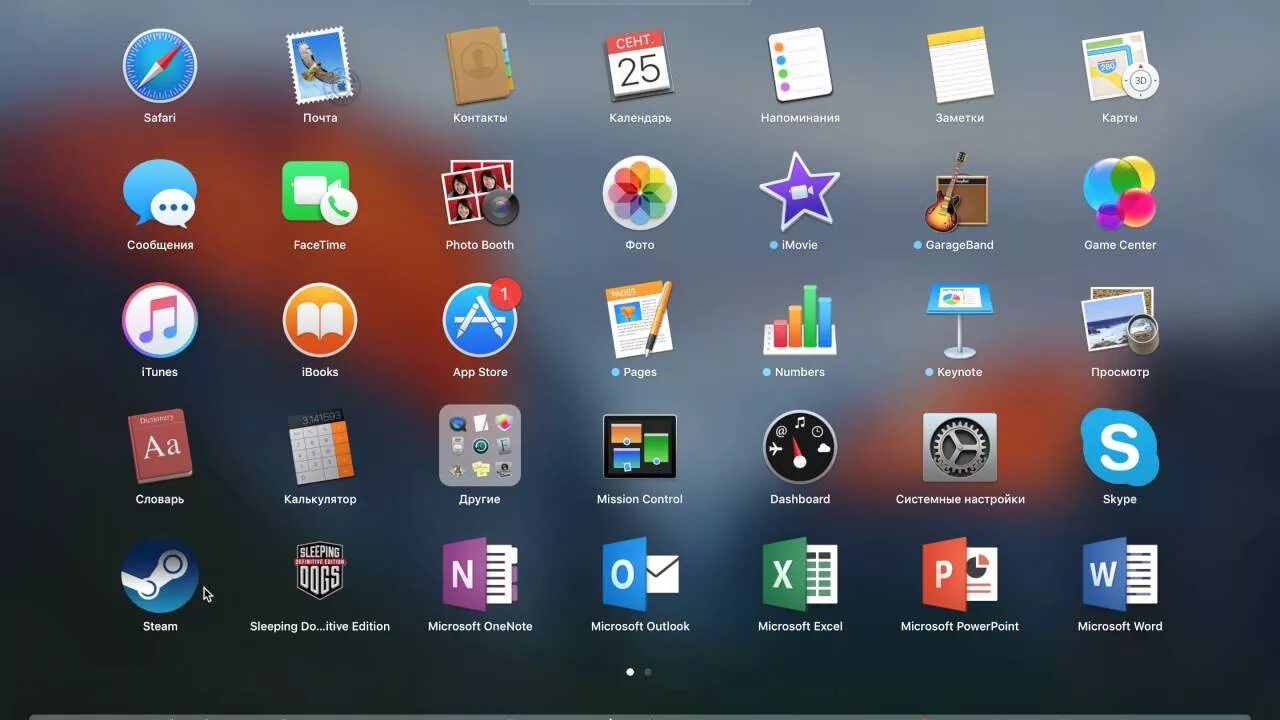The image size is (1280, 720).
Task: Click the 'Game Center' label
Action: 1120,245
